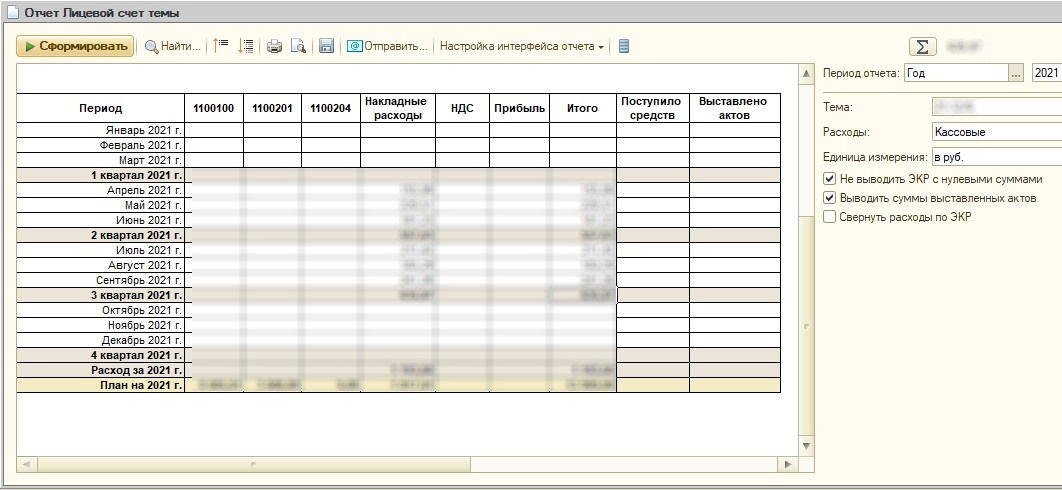The height and width of the screenshot is (490, 1062).
Task: Save the report with the floppy disk icon
Action: [326, 46]
